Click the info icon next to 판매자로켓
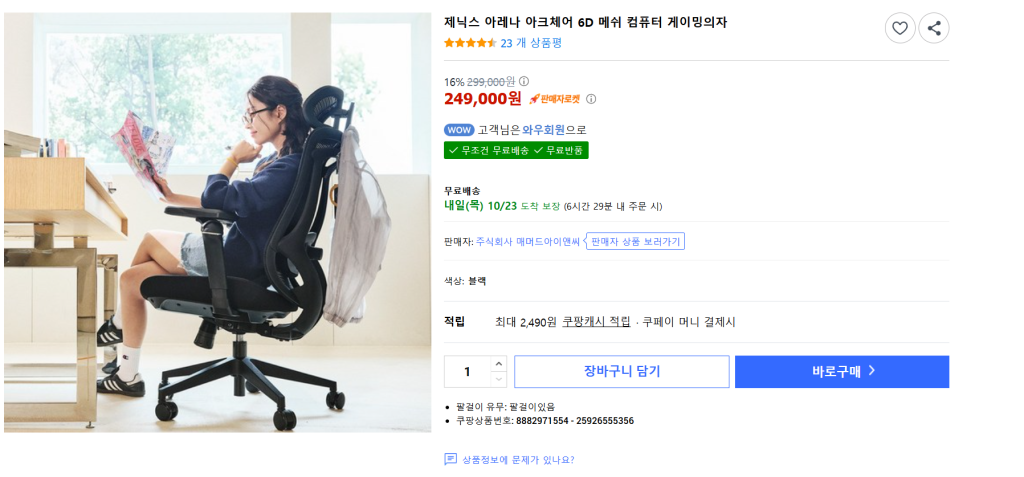 pyautogui.click(x=591, y=99)
